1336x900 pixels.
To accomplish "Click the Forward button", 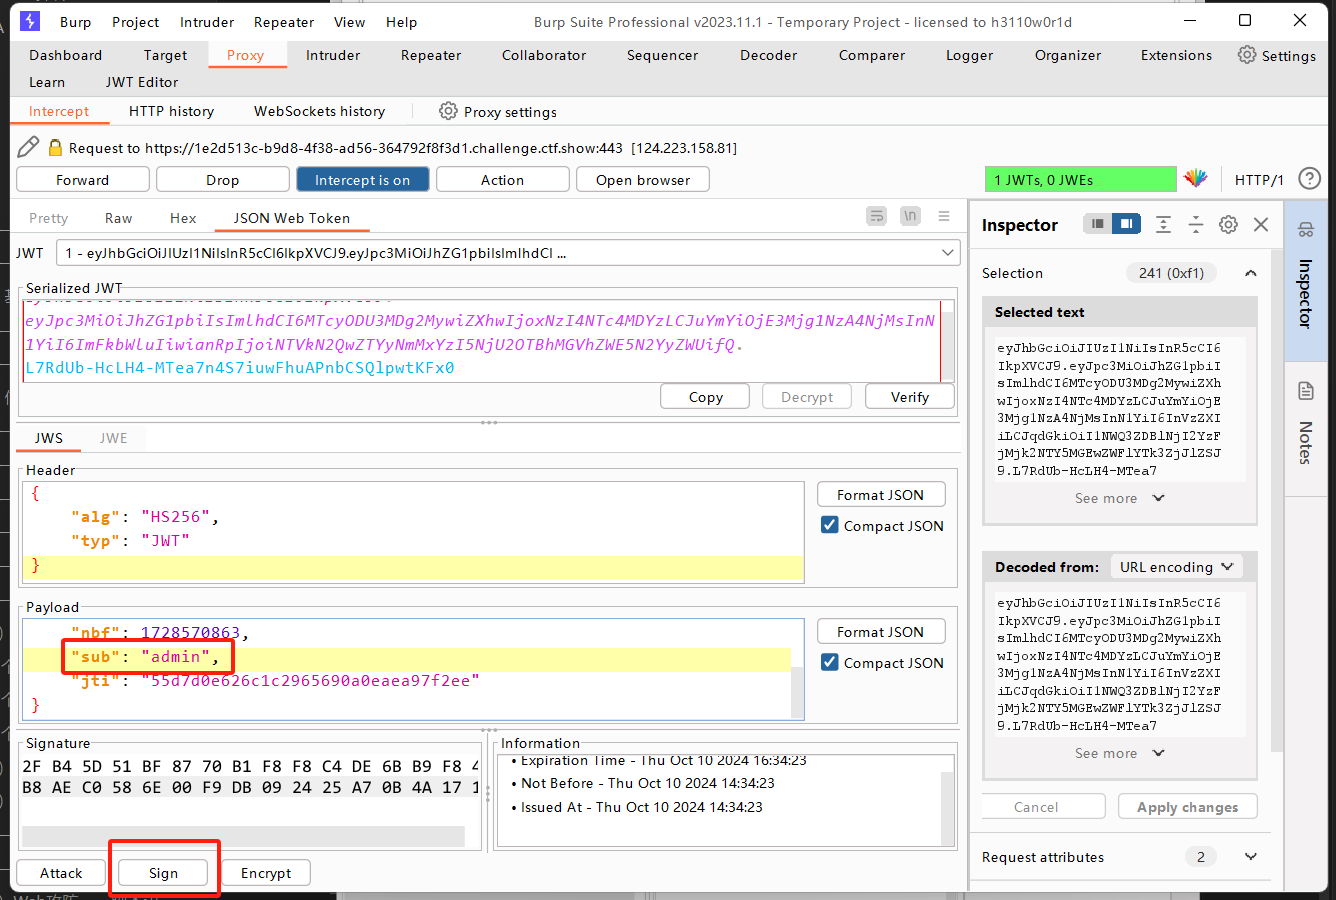I will click(x=83, y=180).
